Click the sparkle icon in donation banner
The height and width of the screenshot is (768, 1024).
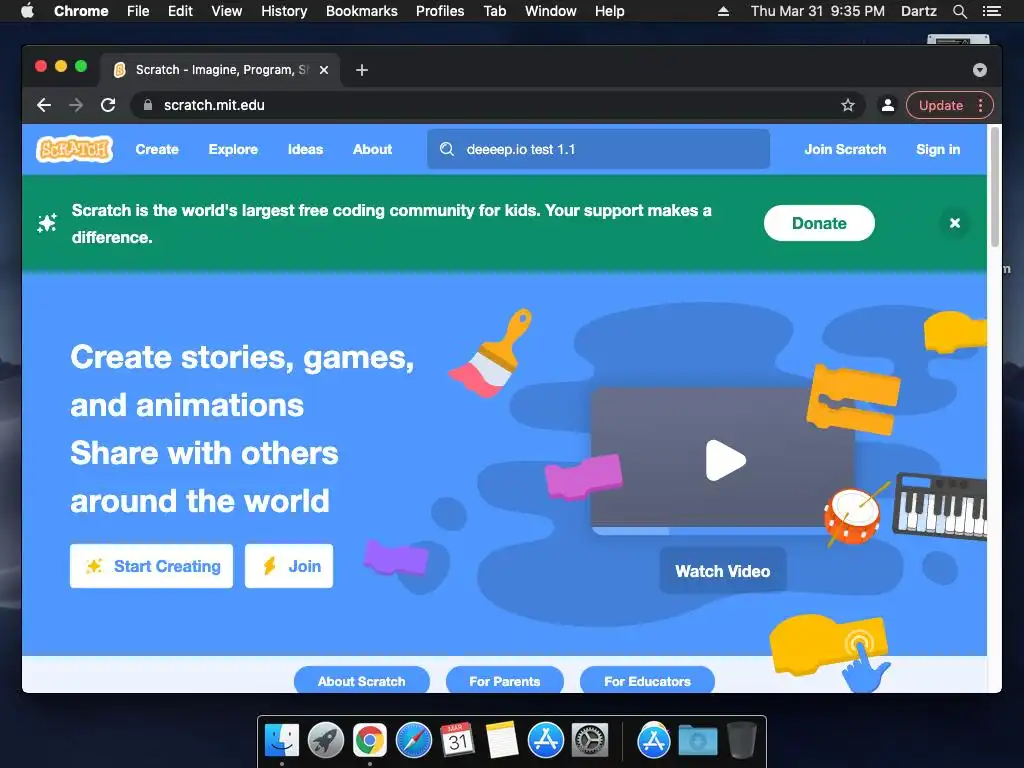click(46, 223)
